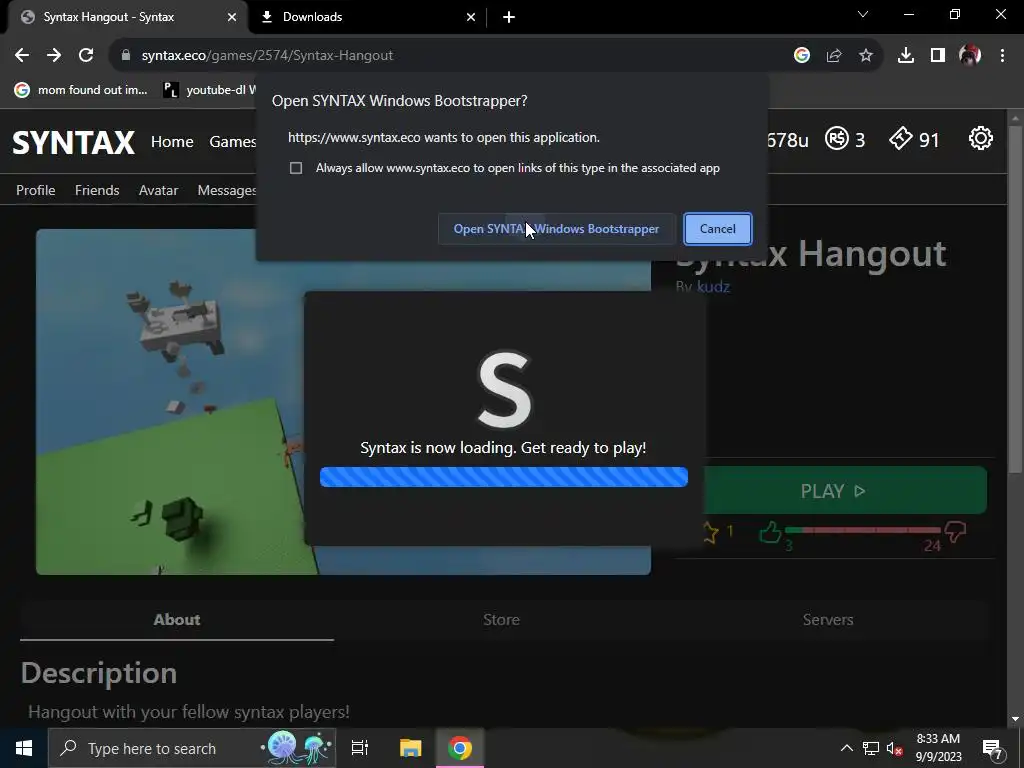
Task: Go back using the browser back arrow
Action: pos(22,56)
